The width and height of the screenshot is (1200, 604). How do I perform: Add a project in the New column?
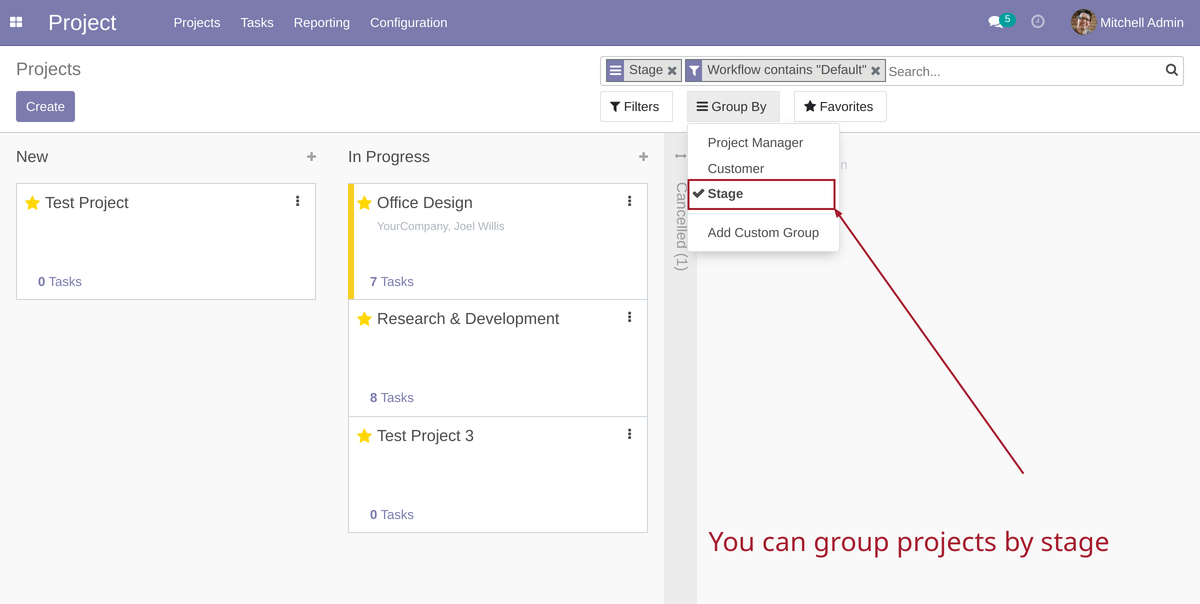[x=311, y=156]
